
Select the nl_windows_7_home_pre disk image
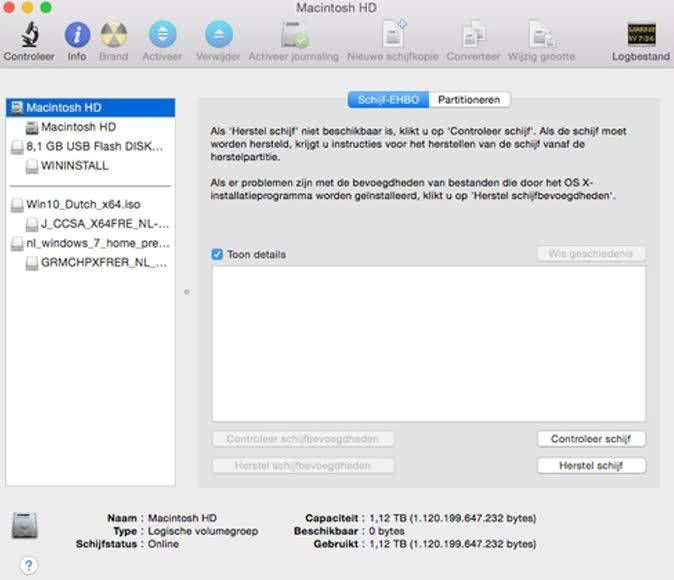pyautogui.click(x=91, y=243)
